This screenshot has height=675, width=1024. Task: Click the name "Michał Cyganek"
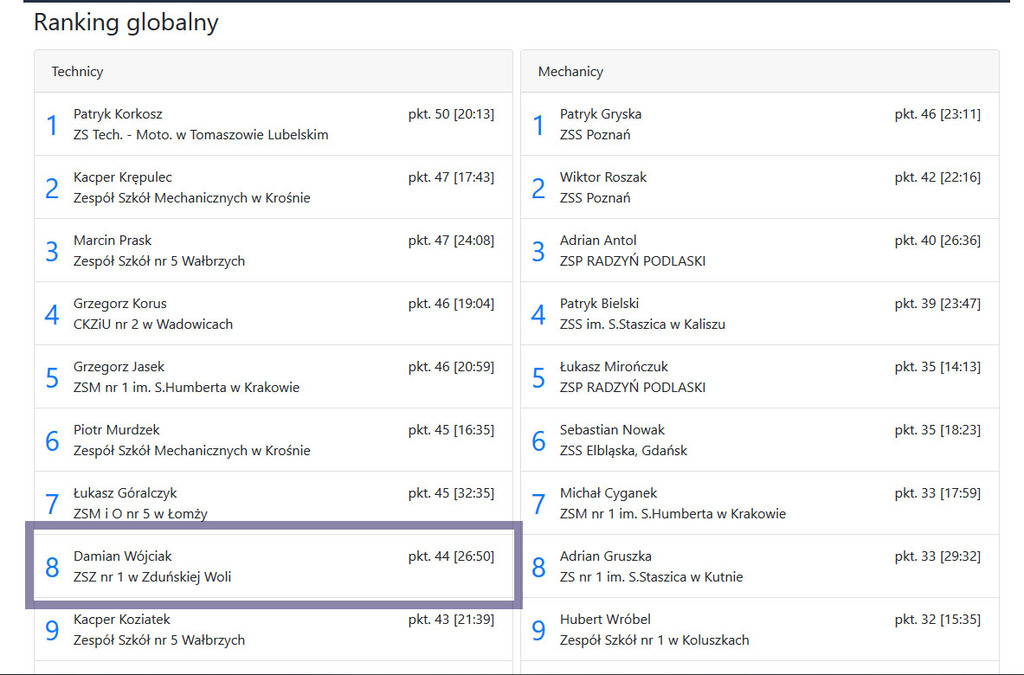coord(609,494)
